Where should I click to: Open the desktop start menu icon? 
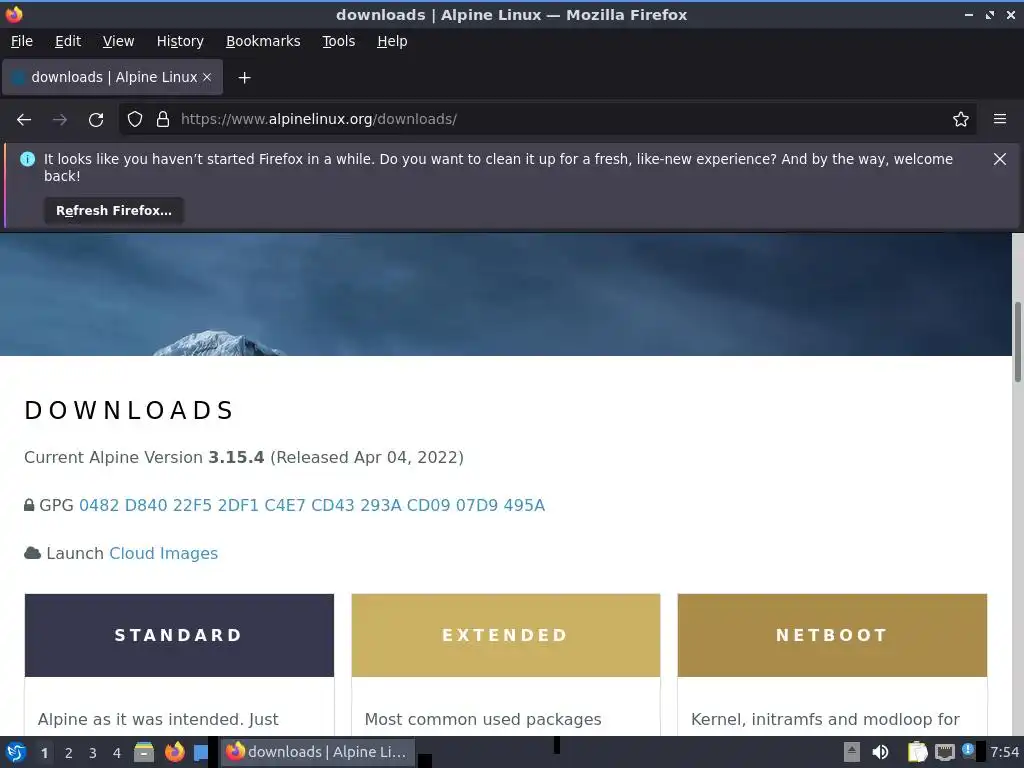pos(16,752)
